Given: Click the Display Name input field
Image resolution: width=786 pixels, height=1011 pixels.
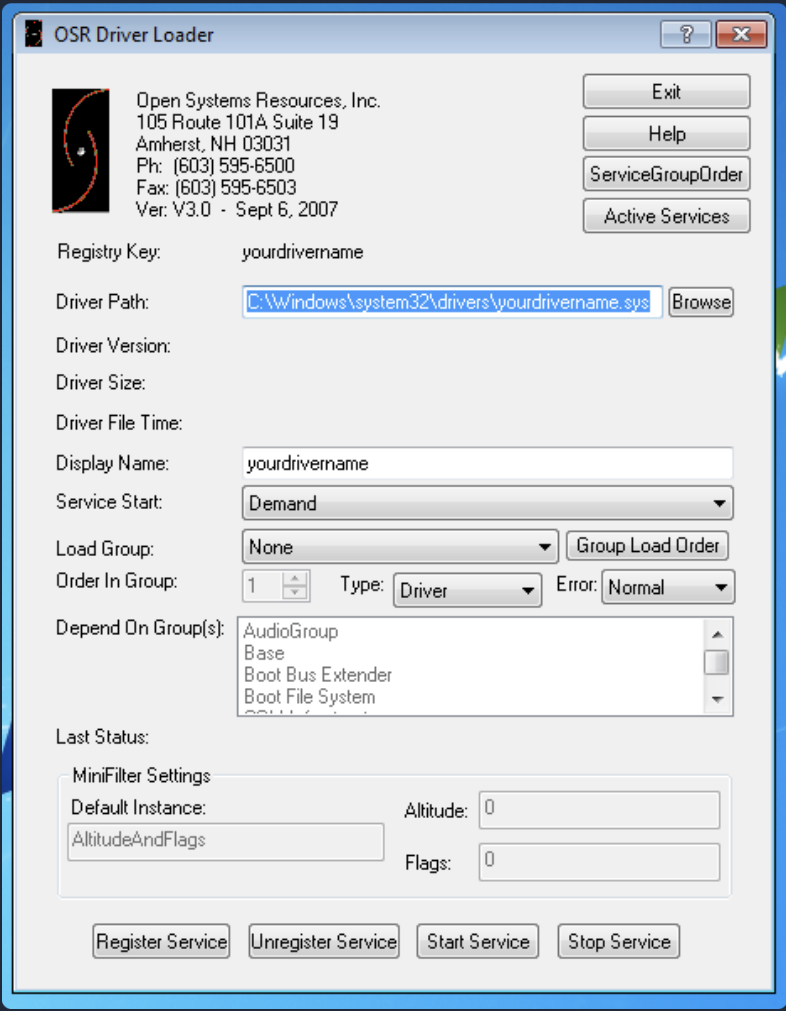Looking at the screenshot, I should coord(487,464).
